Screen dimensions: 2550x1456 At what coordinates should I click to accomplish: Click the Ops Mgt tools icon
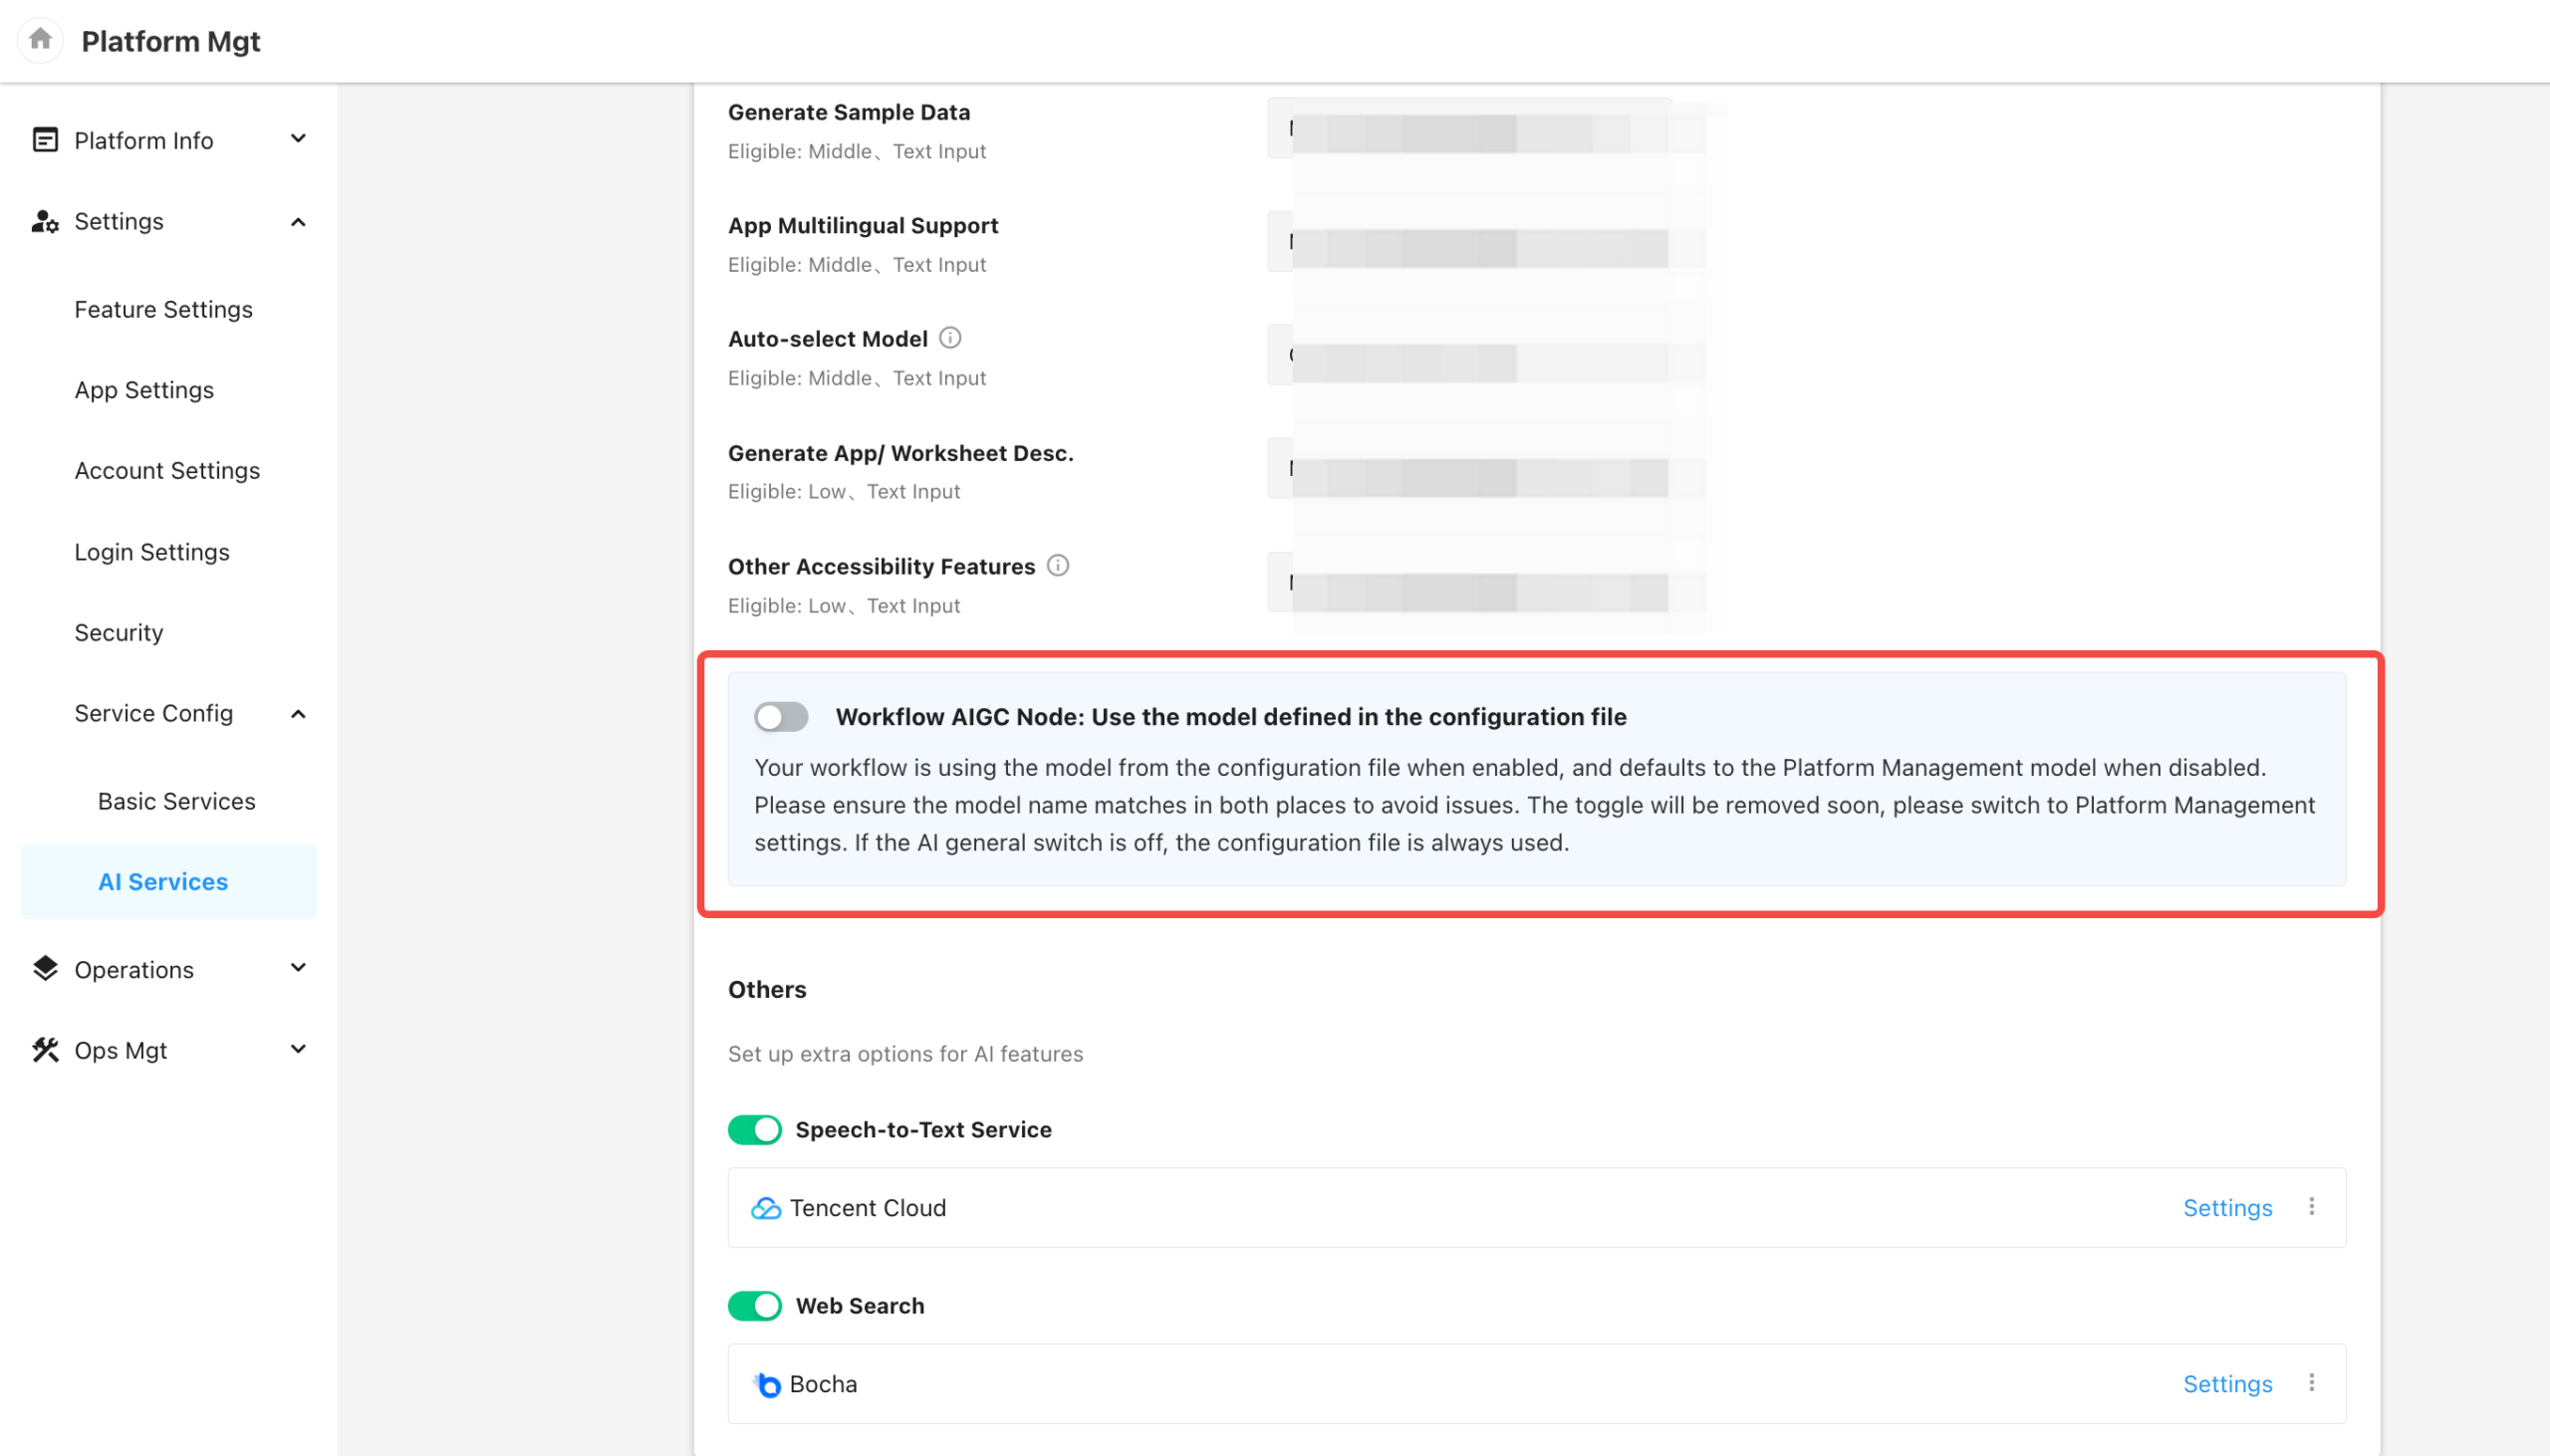[45, 1050]
